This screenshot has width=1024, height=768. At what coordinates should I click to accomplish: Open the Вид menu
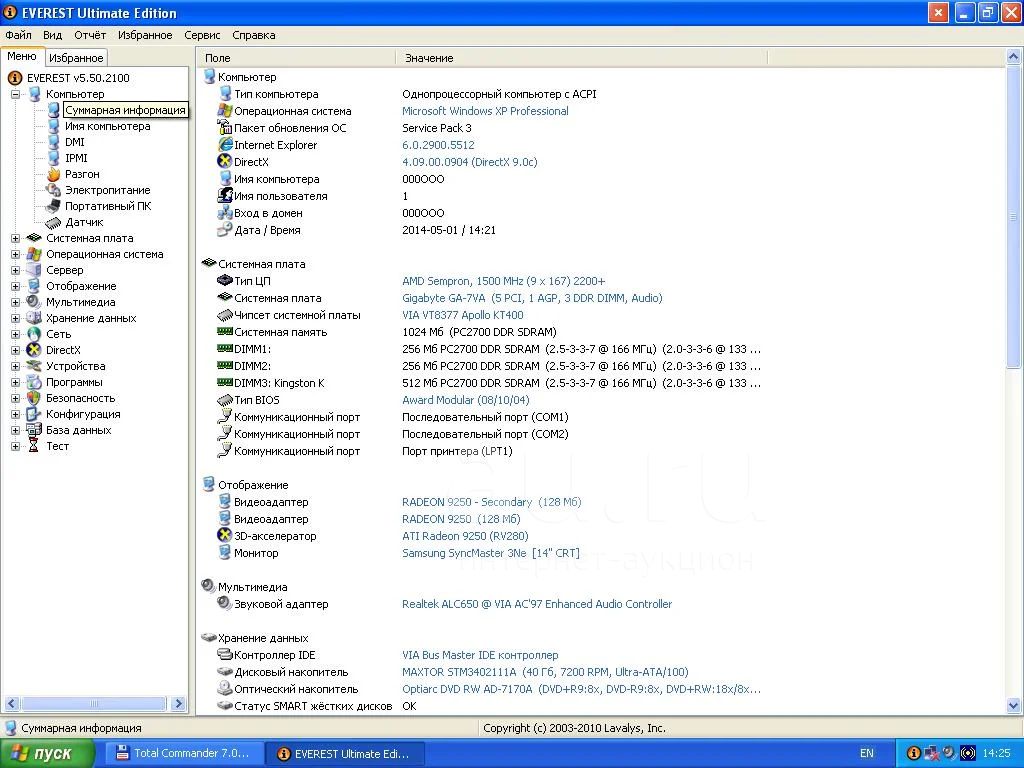(x=52, y=35)
